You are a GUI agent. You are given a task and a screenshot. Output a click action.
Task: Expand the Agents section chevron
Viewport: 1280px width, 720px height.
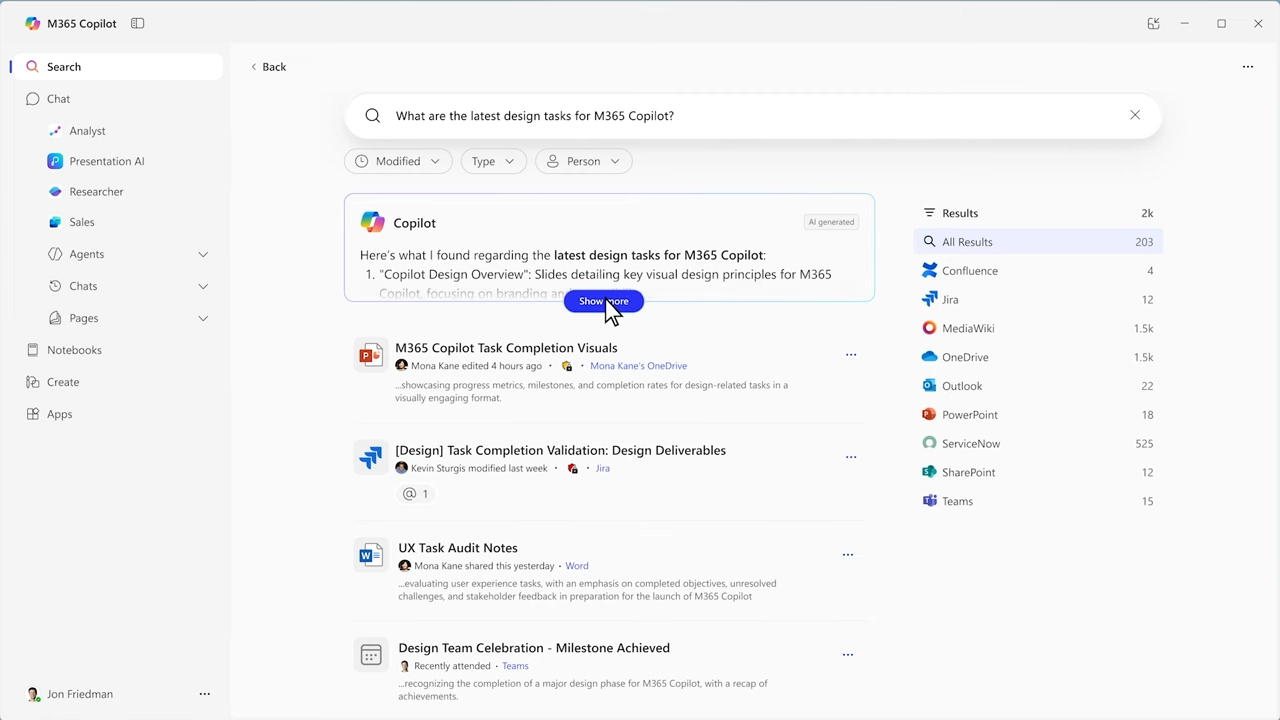[203, 254]
